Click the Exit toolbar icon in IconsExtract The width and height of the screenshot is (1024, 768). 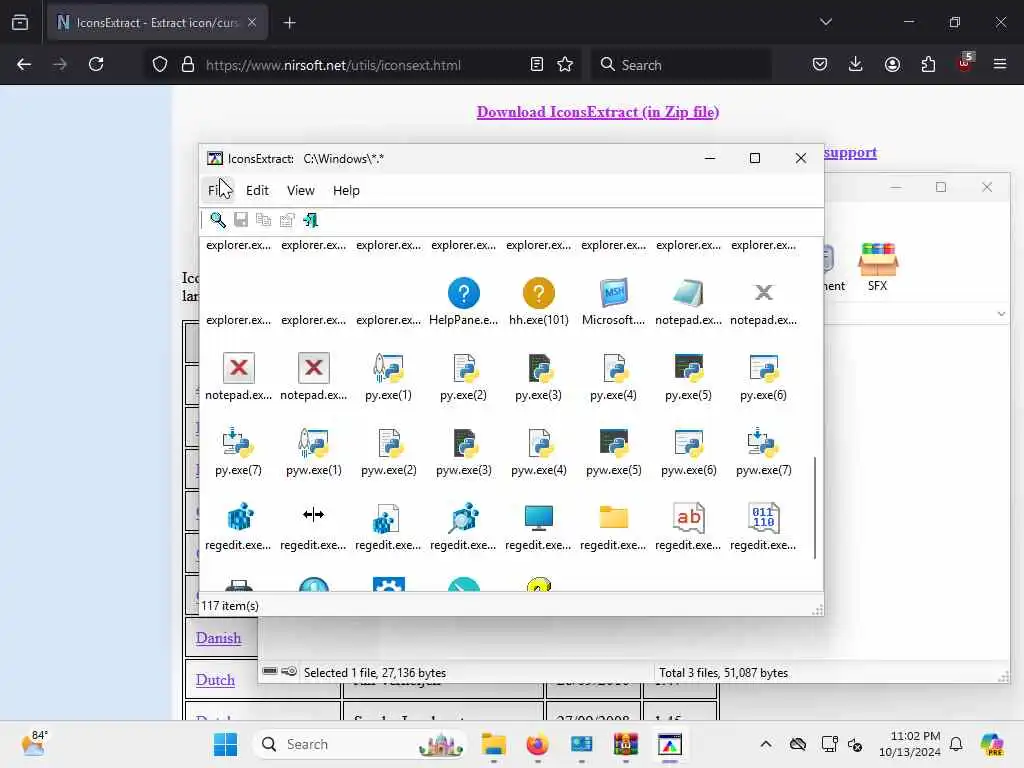(x=311, y=220)
